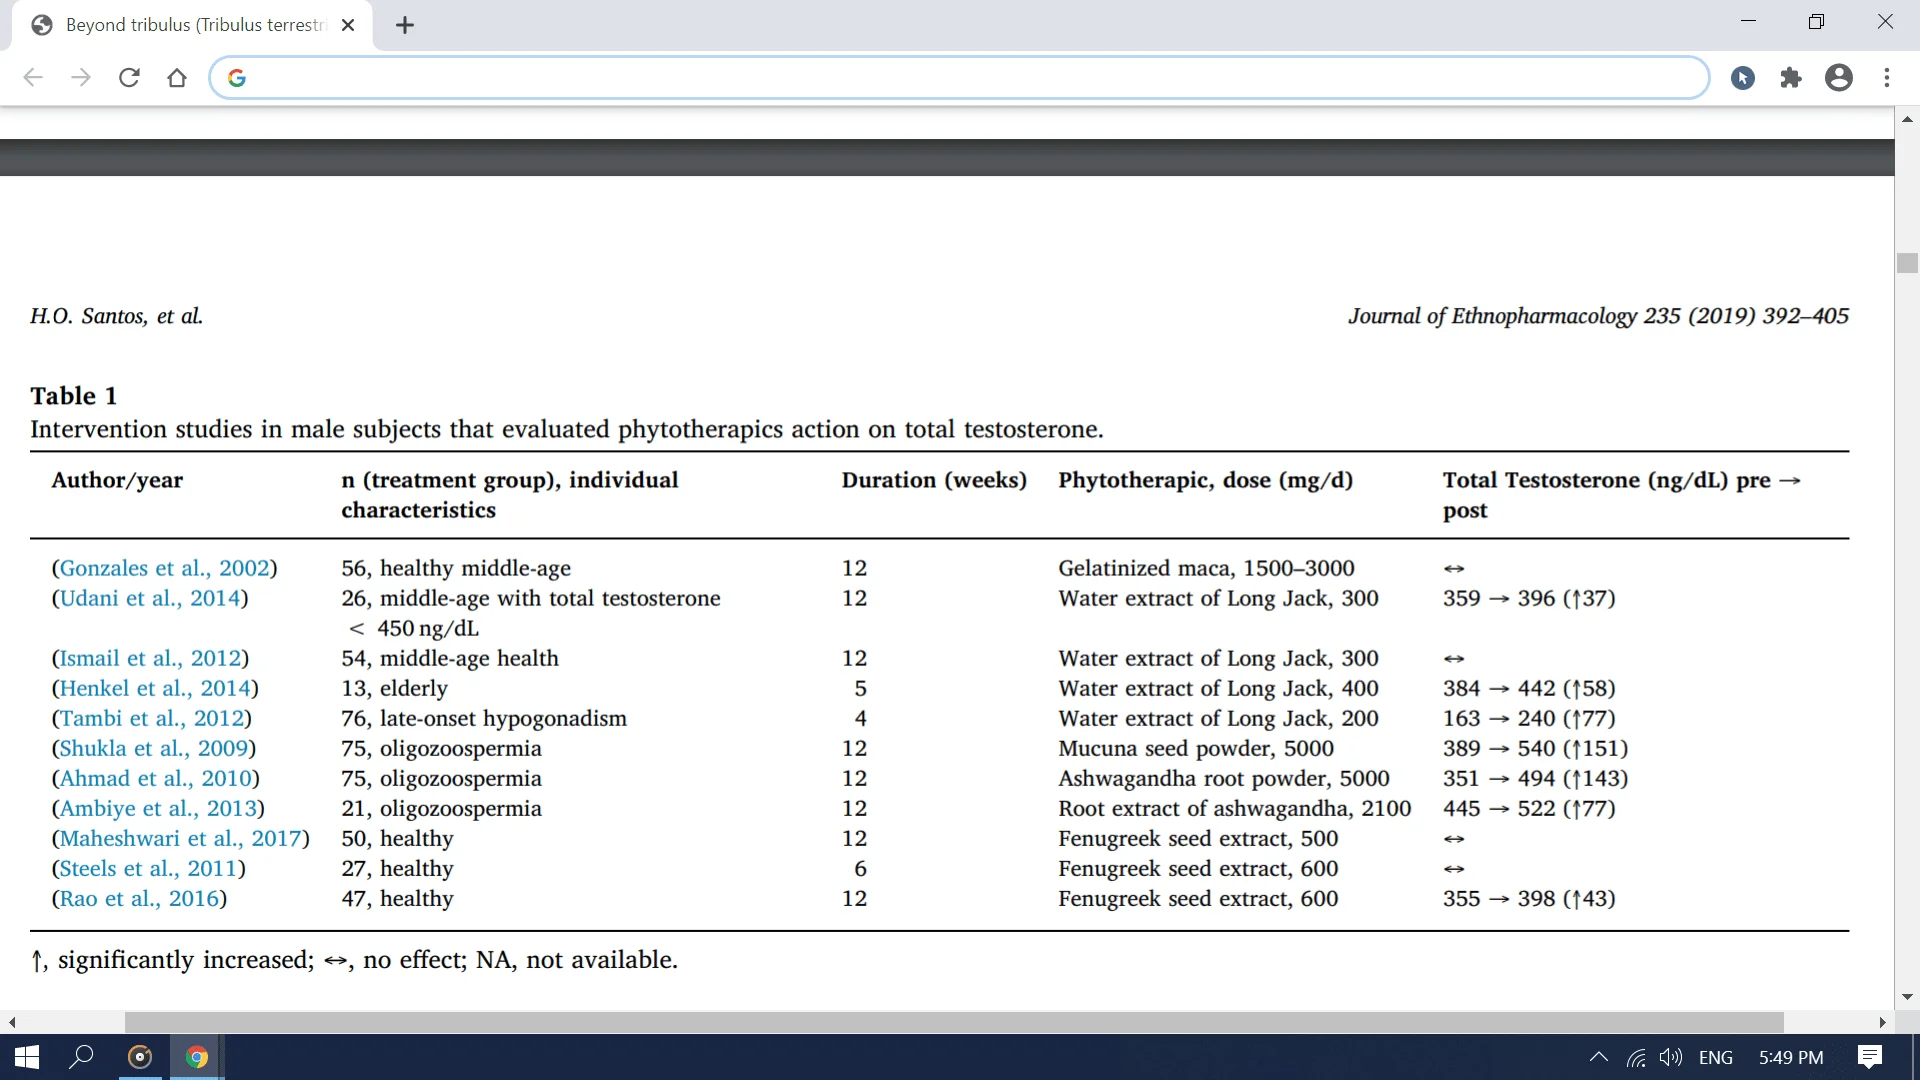Click the vertical scrollbar up arrow
The image size is (1920, 1080).
tap(1907, 119)
